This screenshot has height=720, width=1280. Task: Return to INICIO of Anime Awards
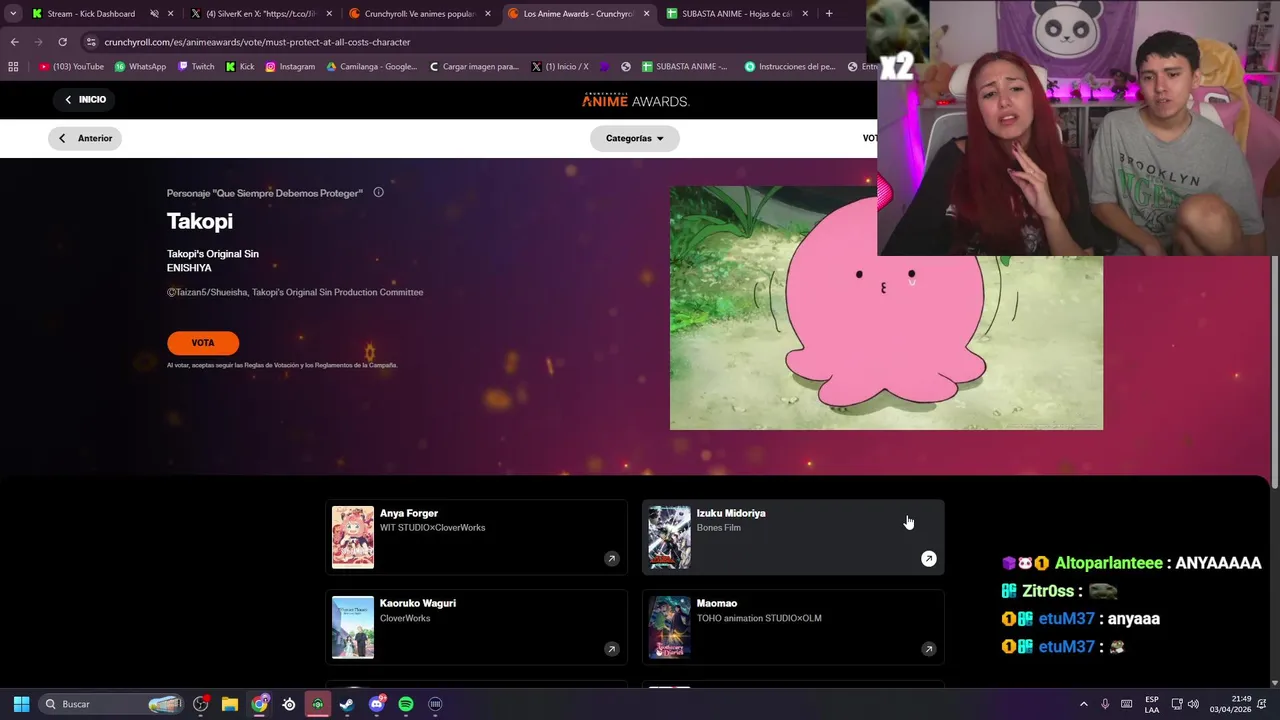click(85, 99)
